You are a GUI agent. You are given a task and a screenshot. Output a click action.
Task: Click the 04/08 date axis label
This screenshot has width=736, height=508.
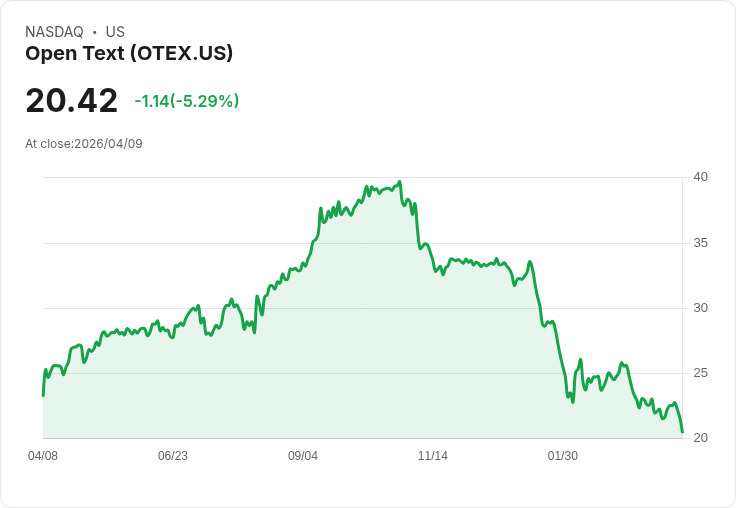click(43, 456)
